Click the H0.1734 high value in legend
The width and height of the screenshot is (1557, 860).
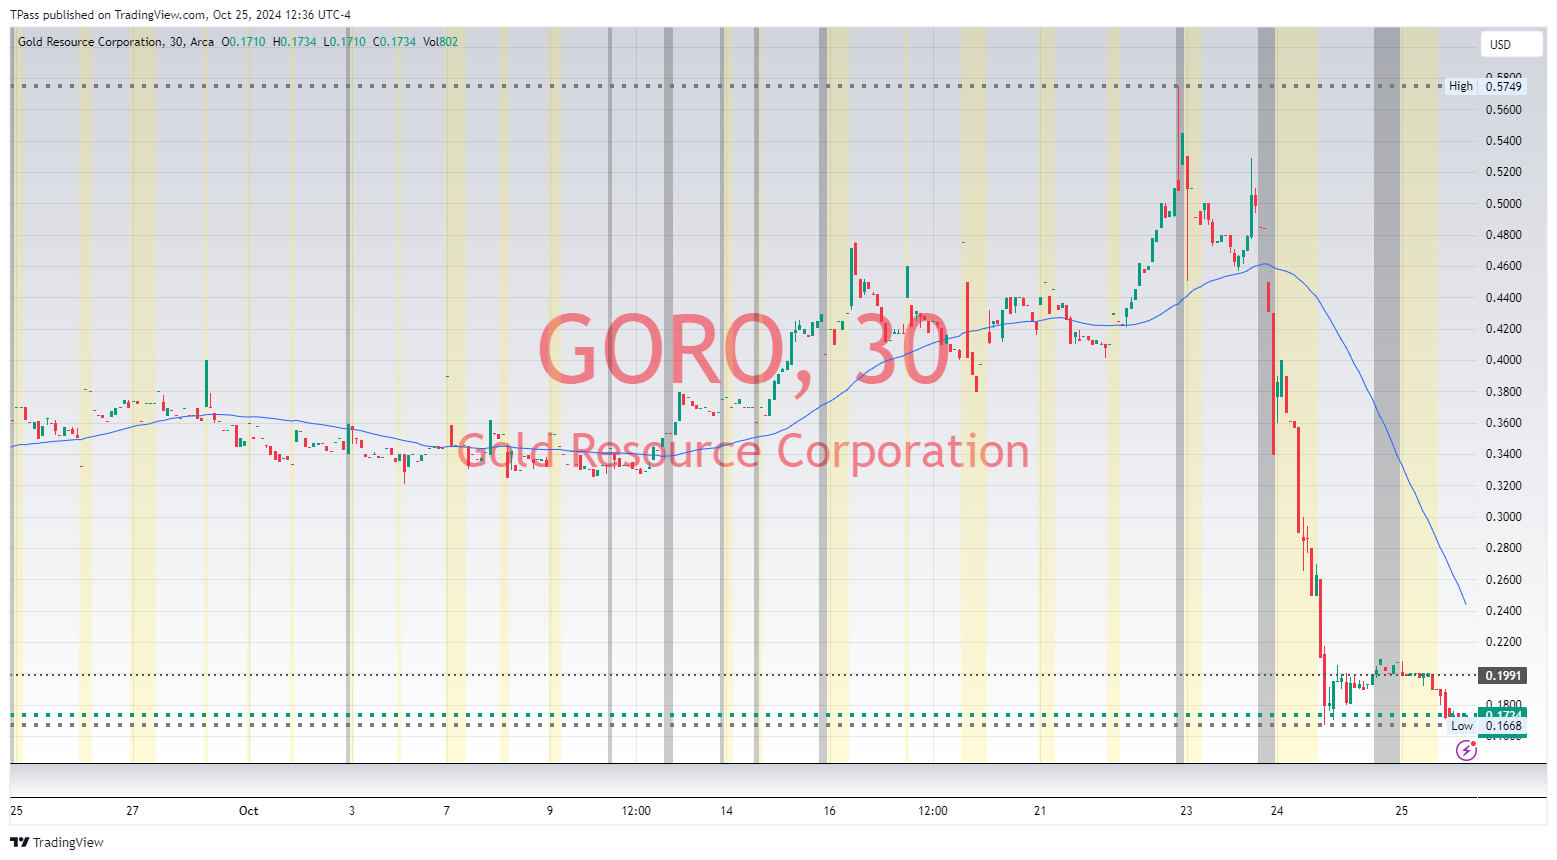(294, 42)
